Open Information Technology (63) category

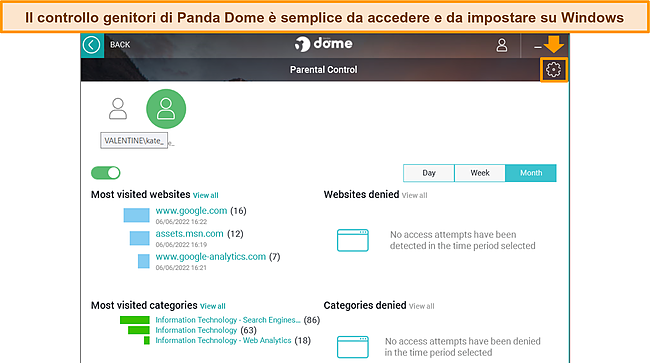pyautogui.click(x=196, y=330)
